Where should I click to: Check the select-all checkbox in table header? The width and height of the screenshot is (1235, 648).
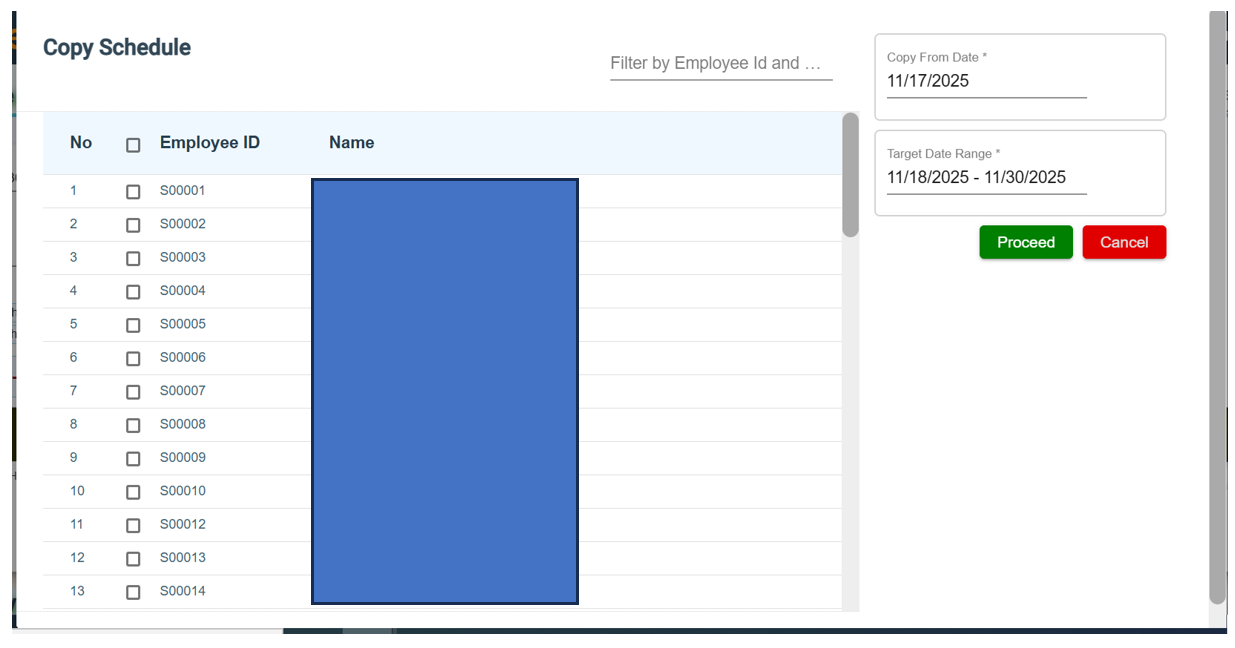coord(133,145)
